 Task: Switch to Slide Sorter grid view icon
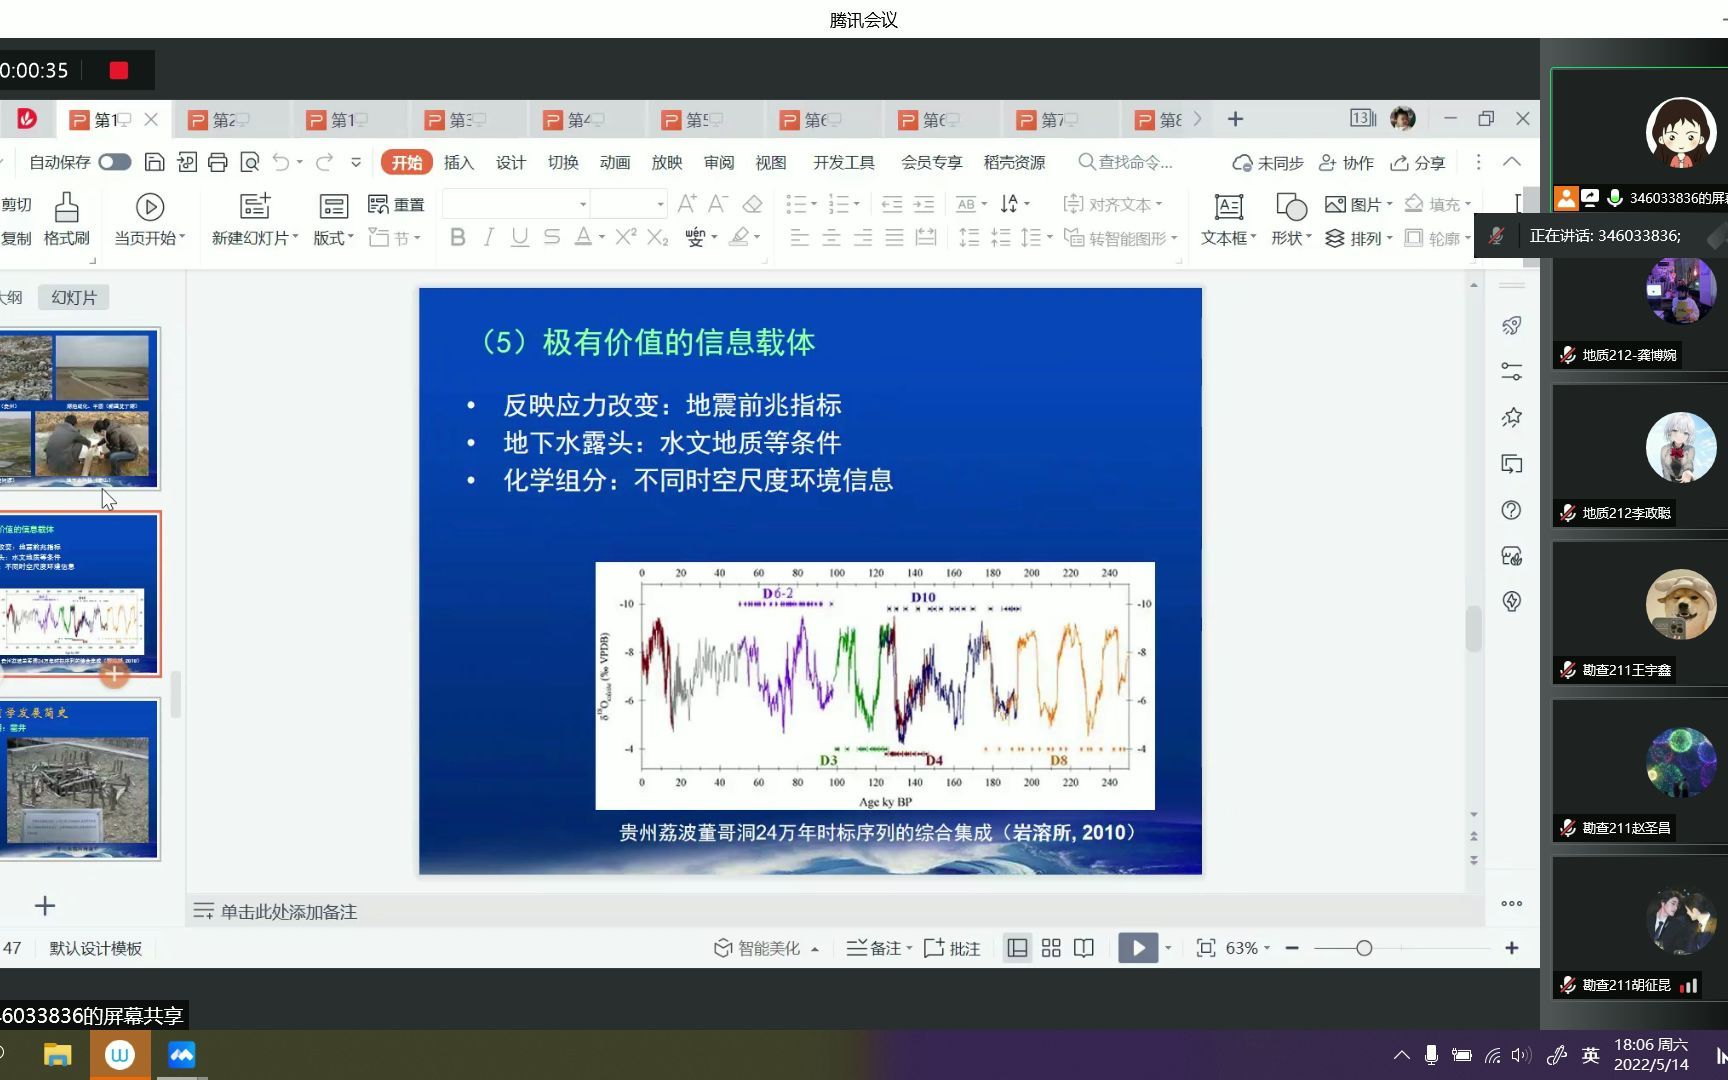(1051, 948)
